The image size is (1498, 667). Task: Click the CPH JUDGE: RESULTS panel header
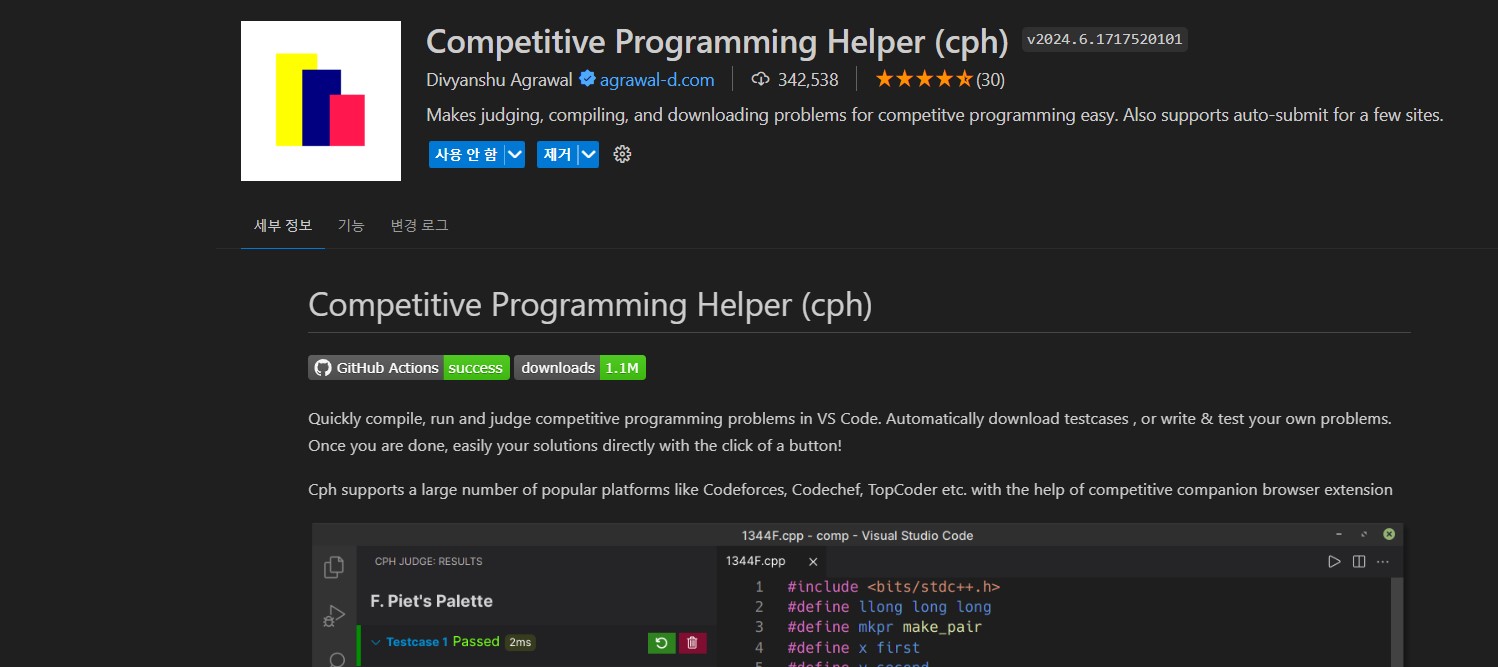pos(428,562)
